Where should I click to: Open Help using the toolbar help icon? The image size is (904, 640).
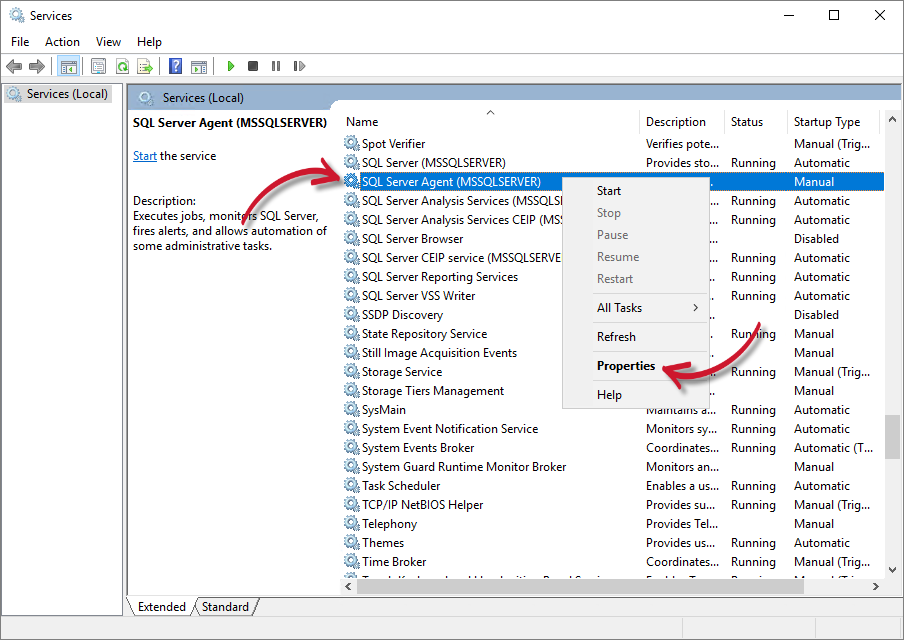click(175, 66)
